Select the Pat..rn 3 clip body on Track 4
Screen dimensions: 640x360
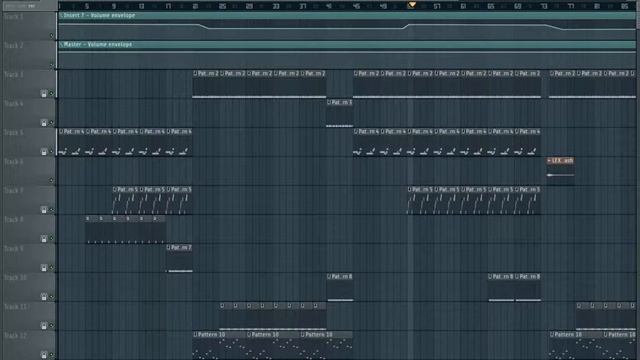pyautogui.click(x=340, y=116)
